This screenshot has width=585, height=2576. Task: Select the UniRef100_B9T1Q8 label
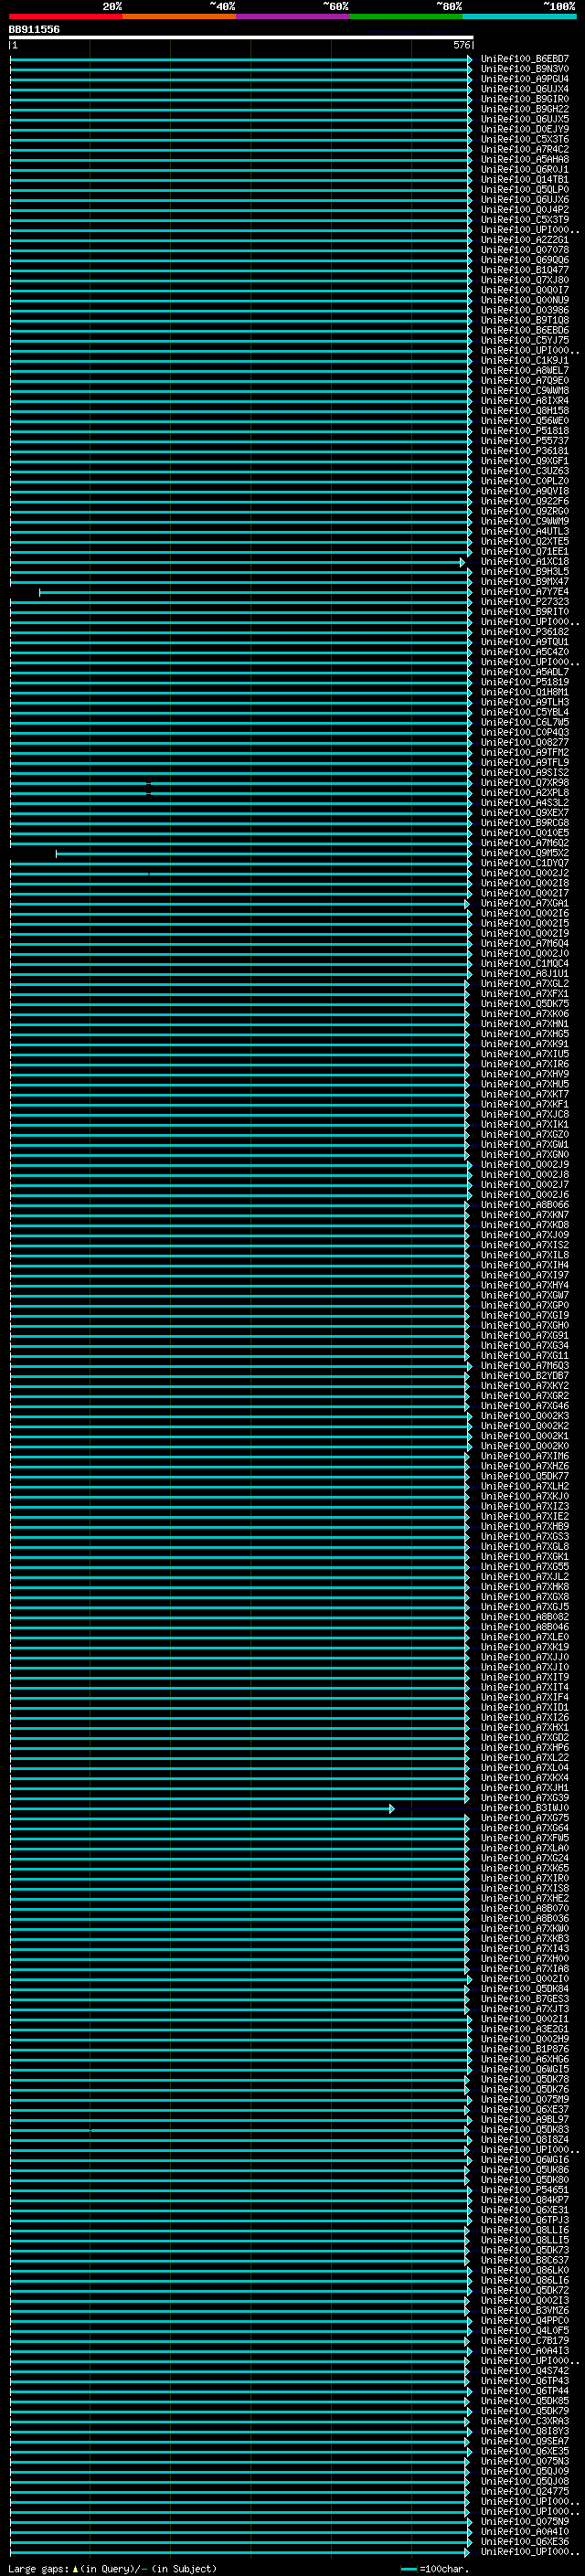pos(525,320)
